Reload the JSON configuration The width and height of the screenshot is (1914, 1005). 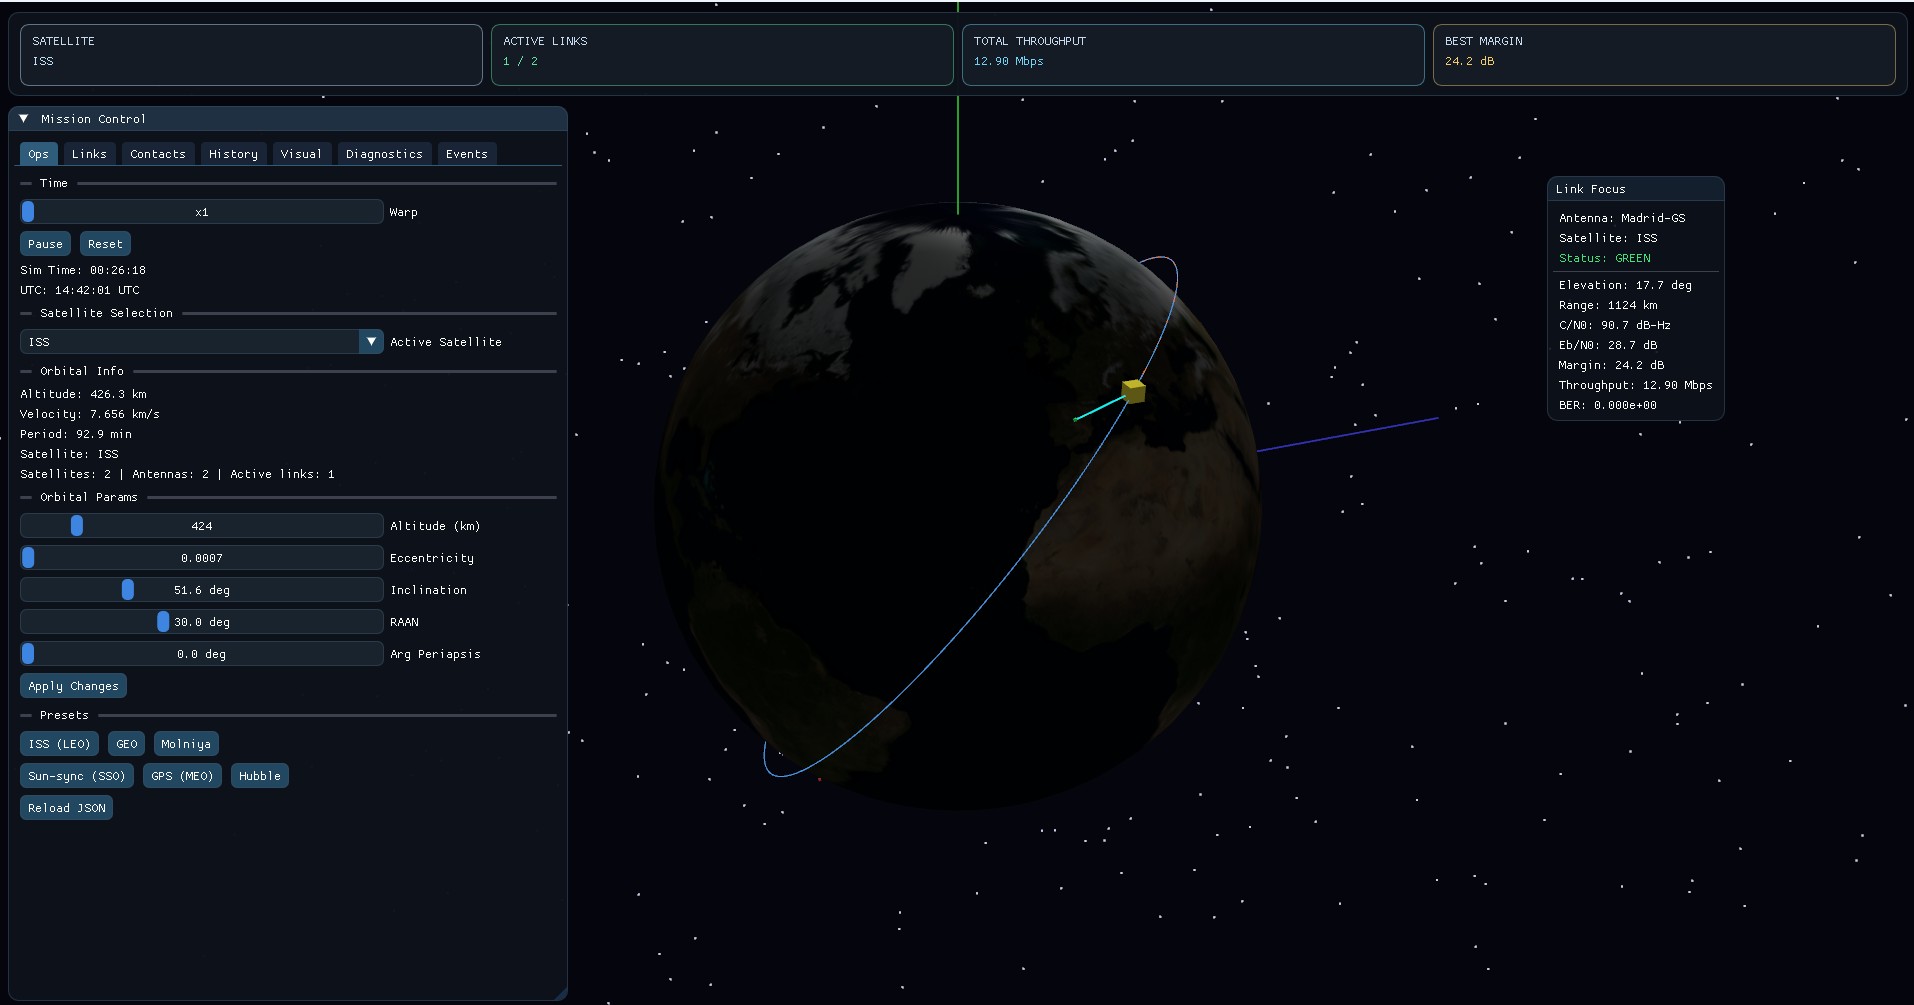[66, 807]
